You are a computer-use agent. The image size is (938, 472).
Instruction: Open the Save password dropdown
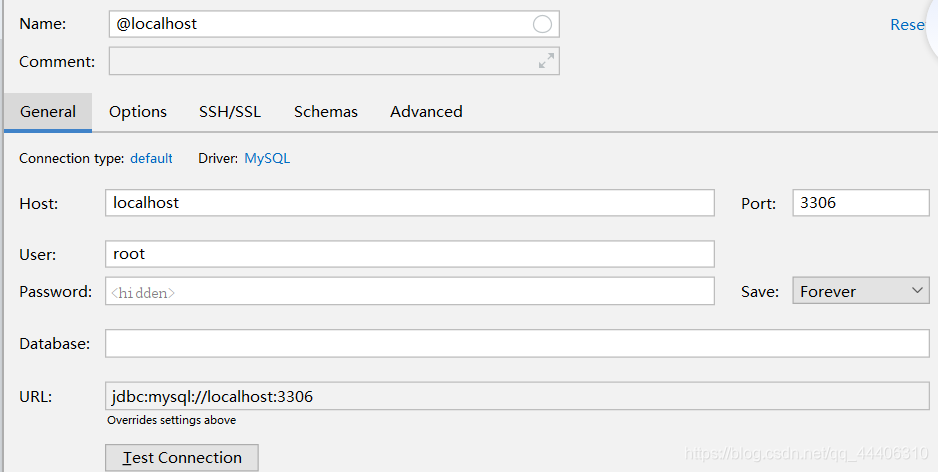point(861,292)
